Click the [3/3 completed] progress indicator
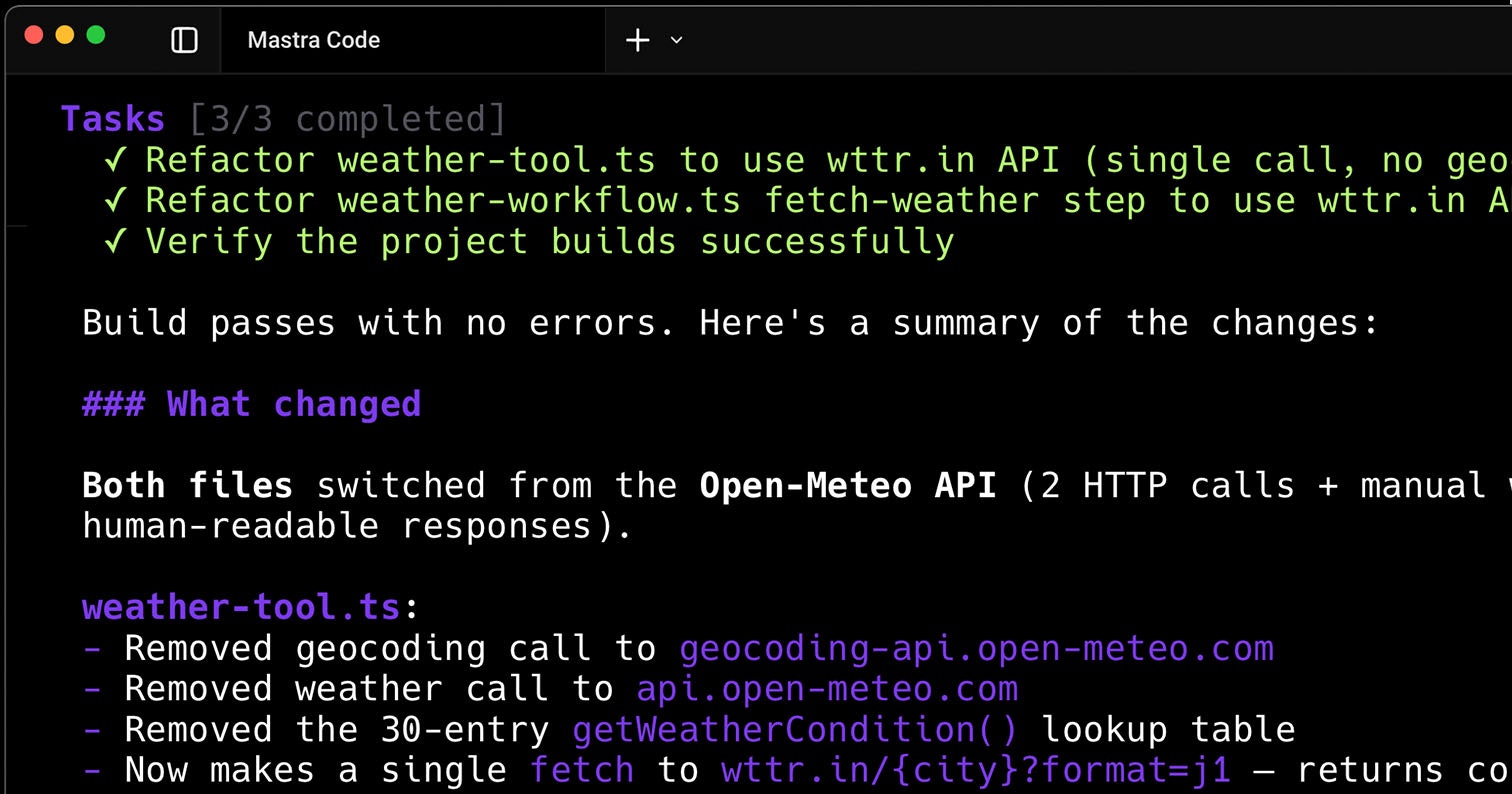This screenshot has height=794, width=1512. coord(348,118)
